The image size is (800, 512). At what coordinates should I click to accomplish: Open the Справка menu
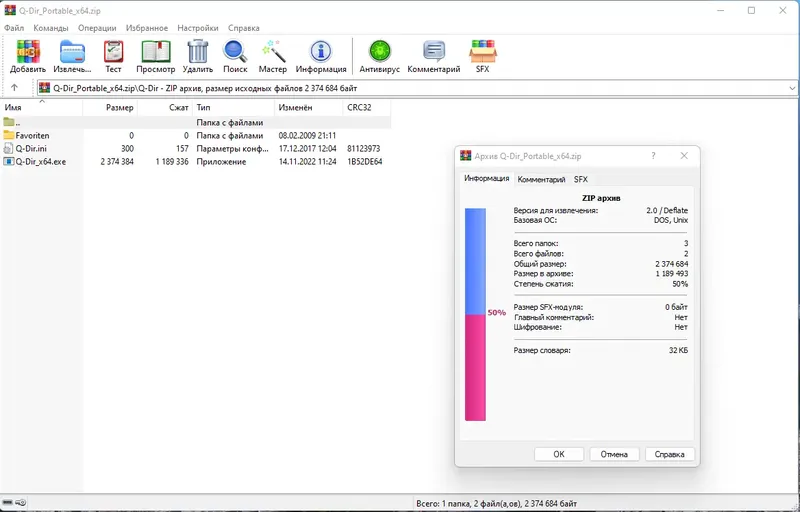pyautogui.click(x=243, y=28)
